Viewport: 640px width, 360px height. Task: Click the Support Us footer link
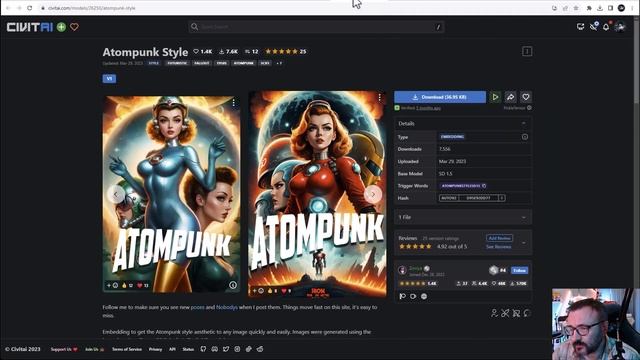(64, 349)
